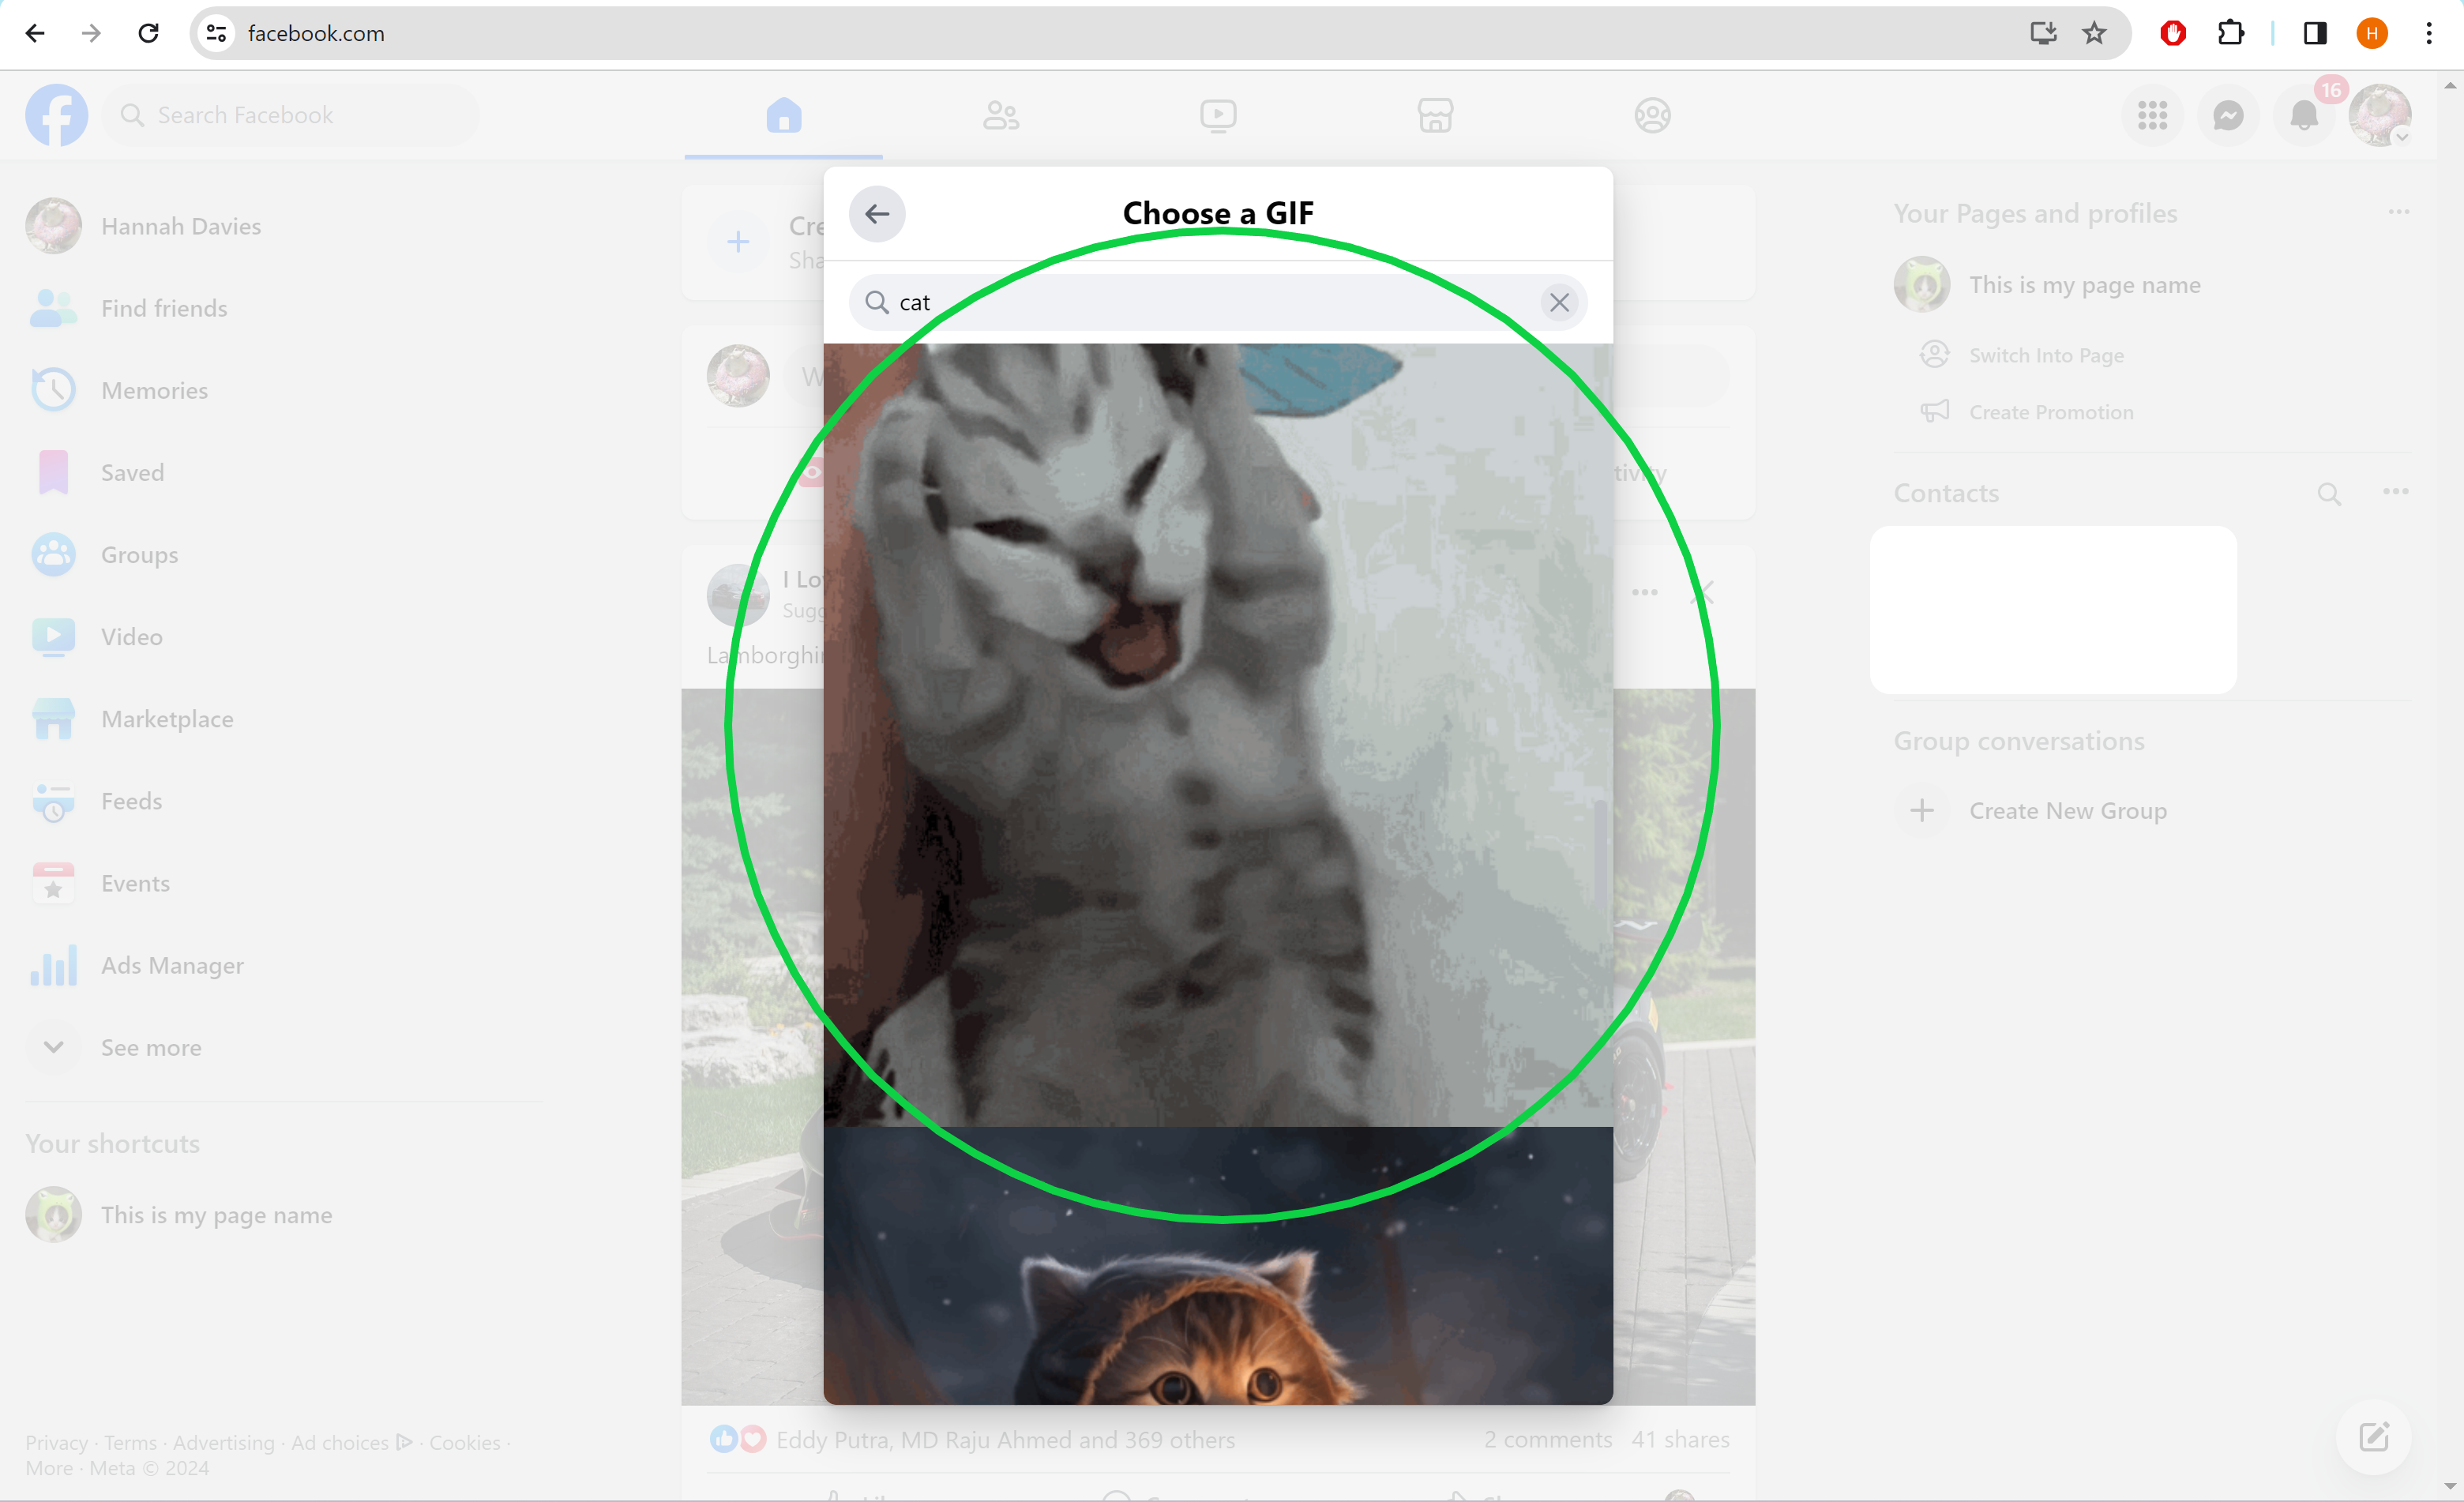Open the account profile menu
Image resolution: width=2464 pixels, height=1502 pixels.
tap(2380, 115)
